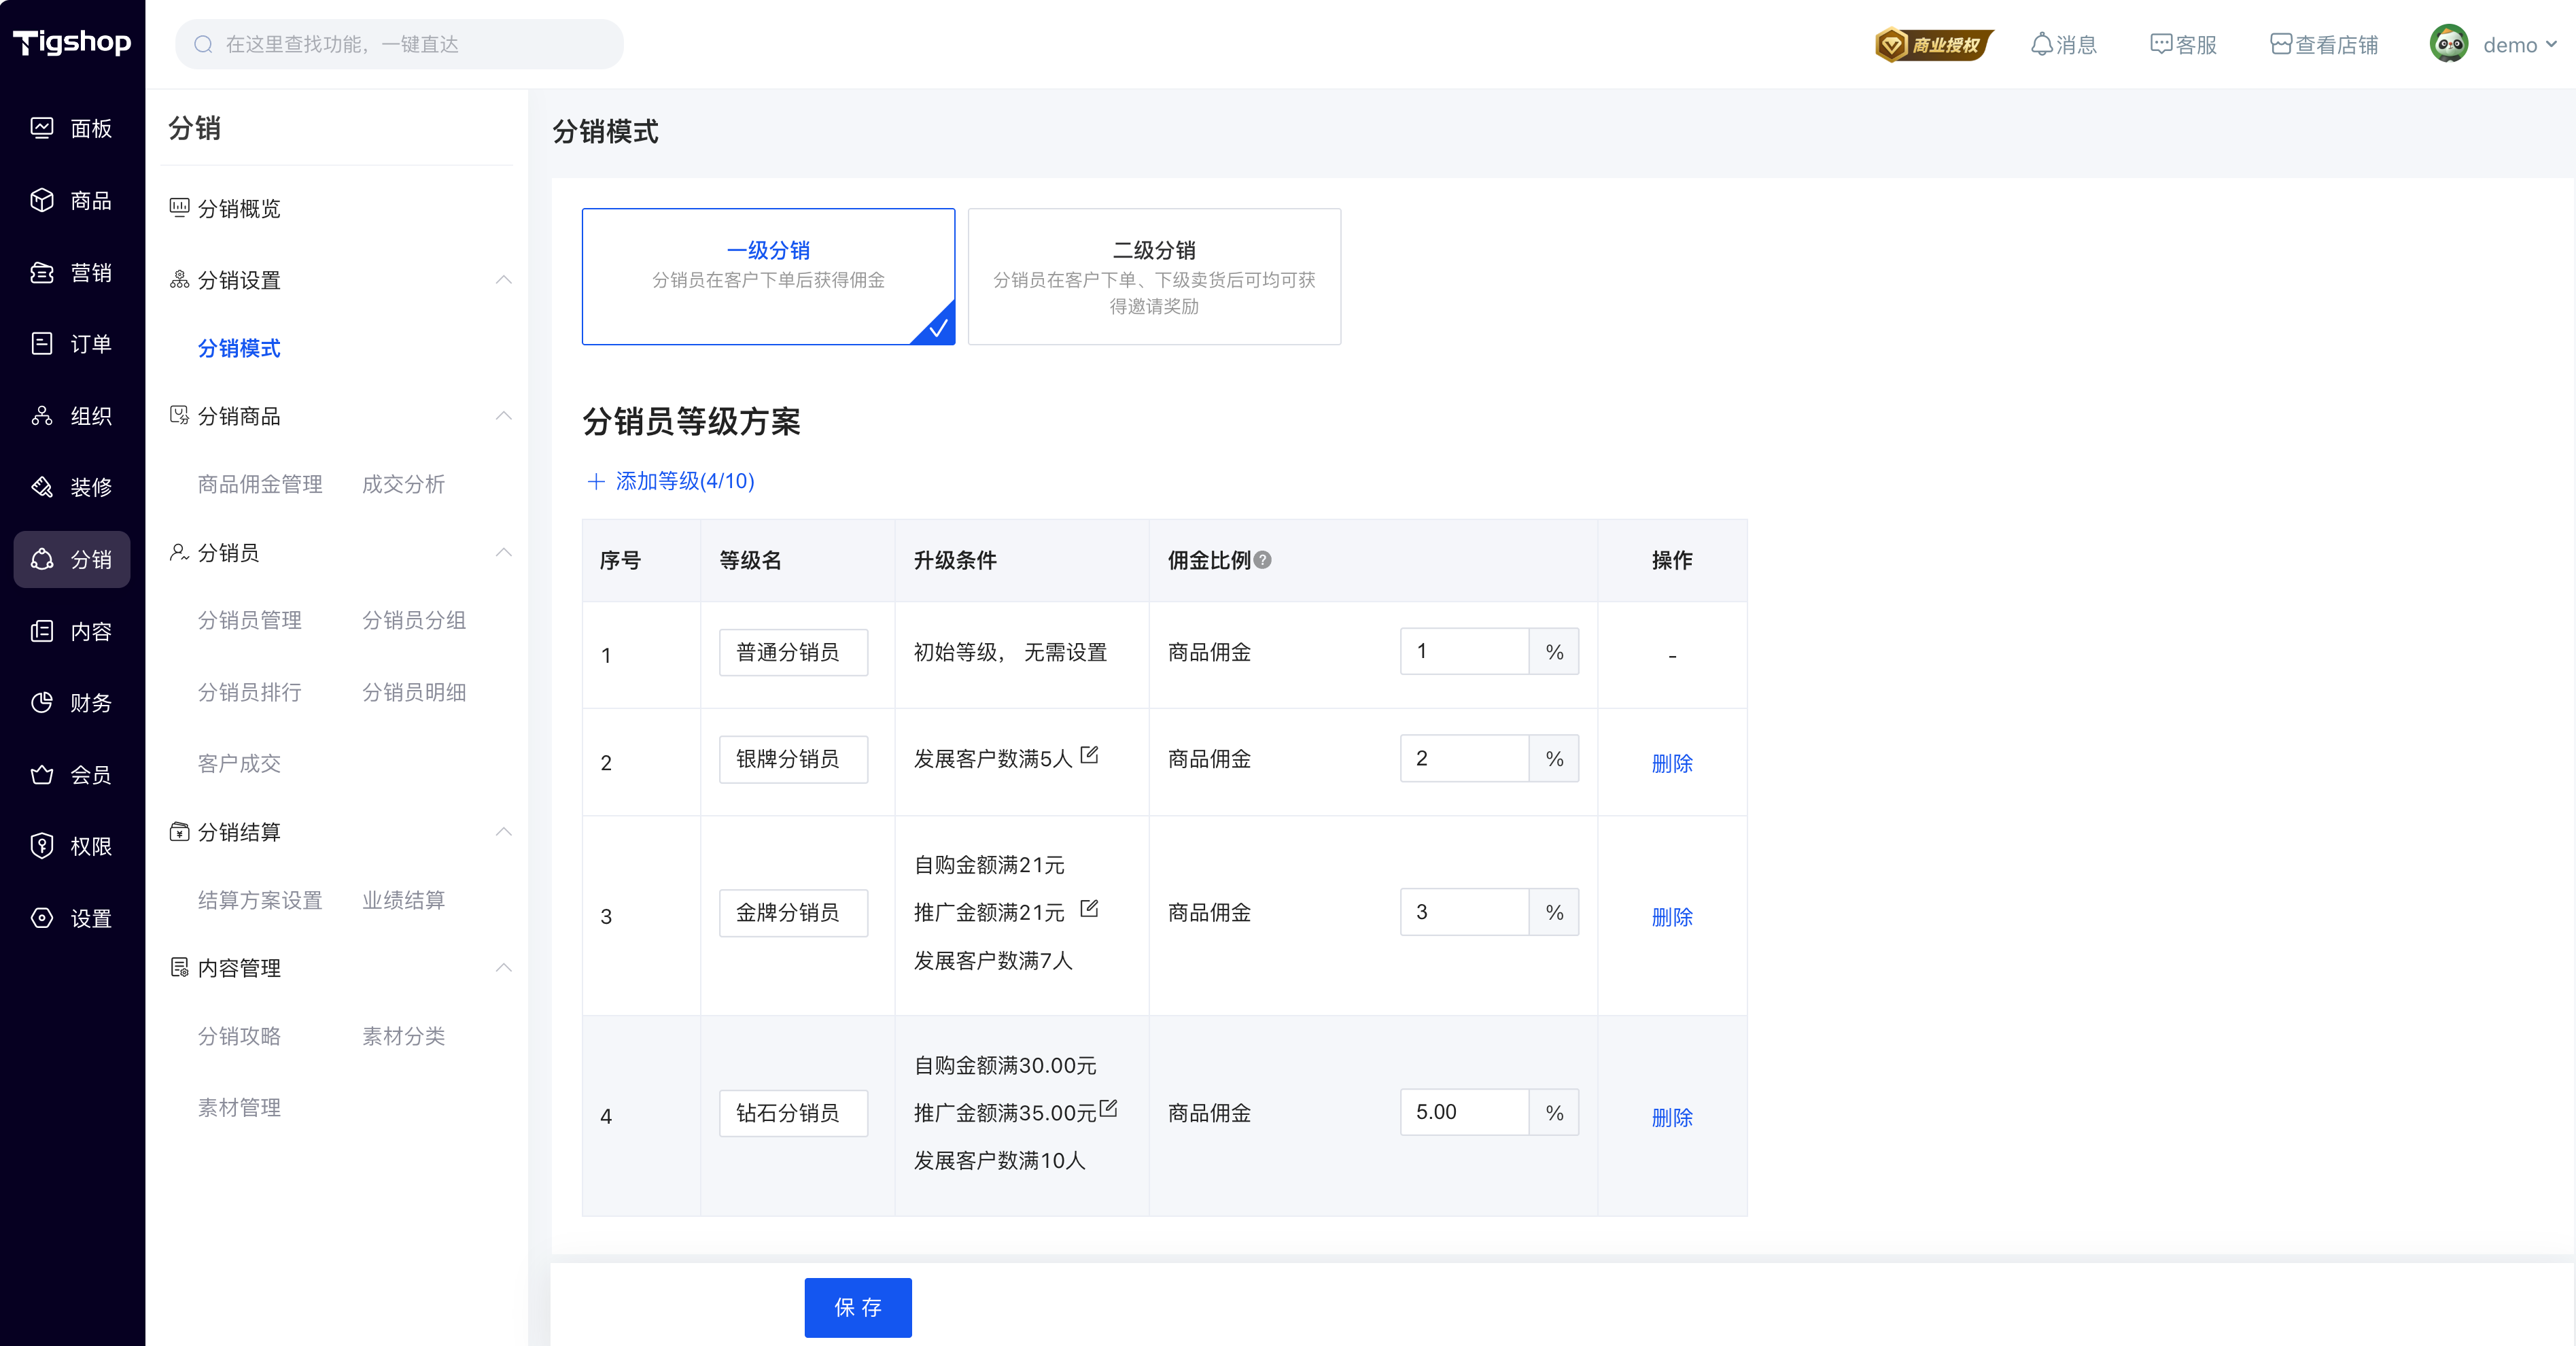This screenshot has height=1346, width=2576.
Task: Go to 分销员排行
Action: [249, 692]
